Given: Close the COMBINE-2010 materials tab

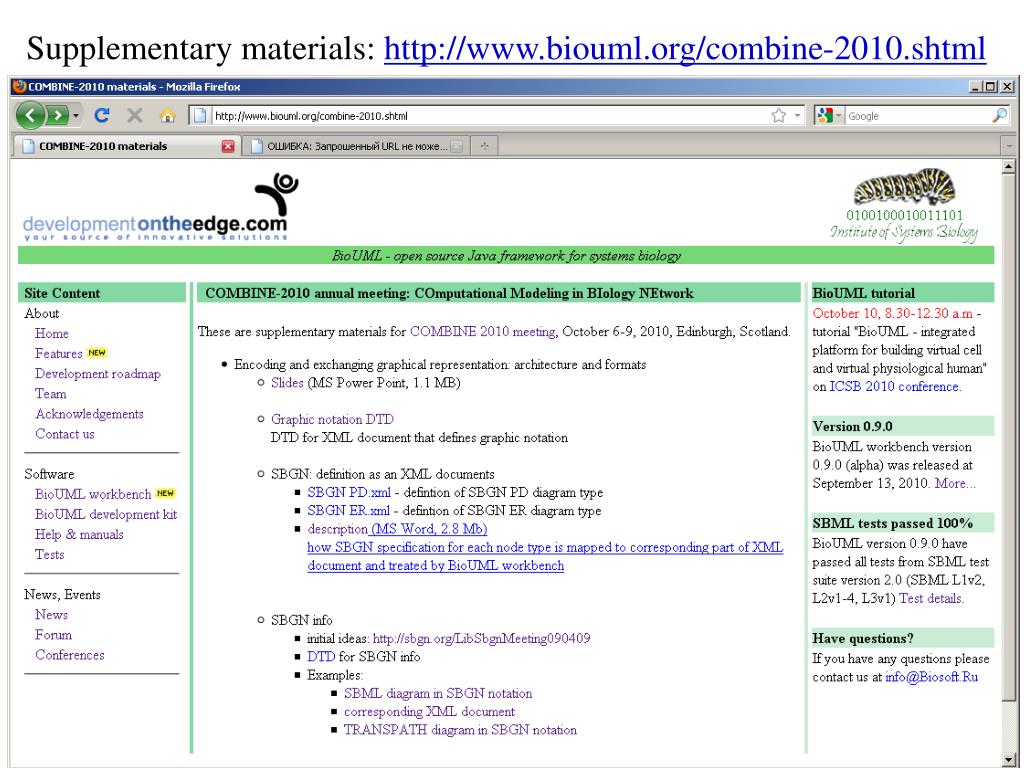Looking at the screenshot, I should pyautogui.click(x=228, y=146).
